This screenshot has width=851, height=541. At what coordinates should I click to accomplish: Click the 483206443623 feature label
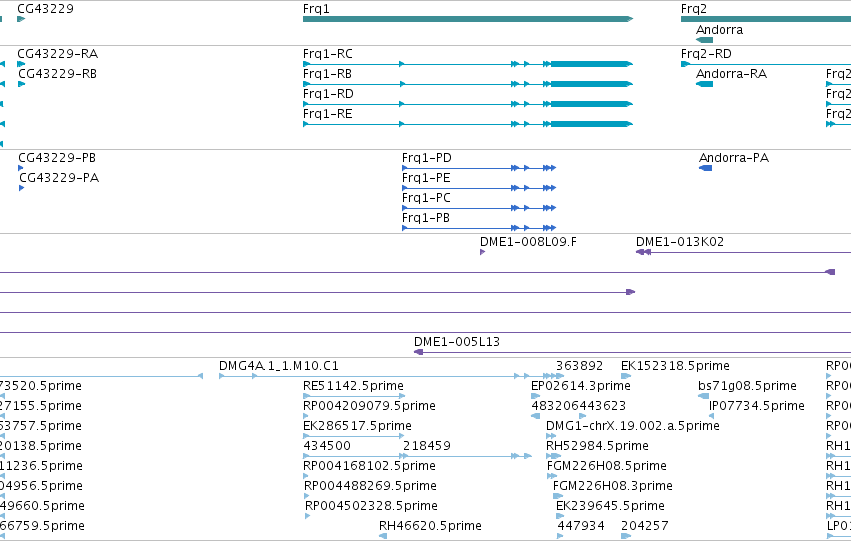click(579, 406)
